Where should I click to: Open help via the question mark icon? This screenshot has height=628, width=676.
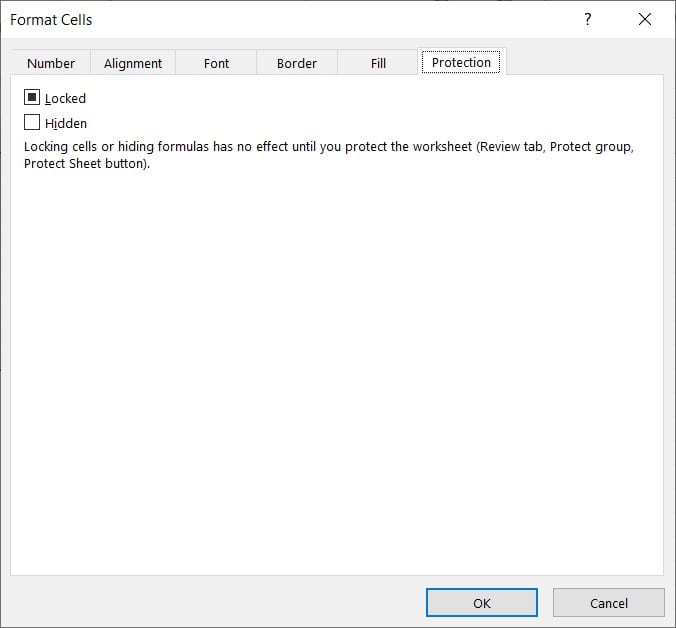click(x=588, y=19)
